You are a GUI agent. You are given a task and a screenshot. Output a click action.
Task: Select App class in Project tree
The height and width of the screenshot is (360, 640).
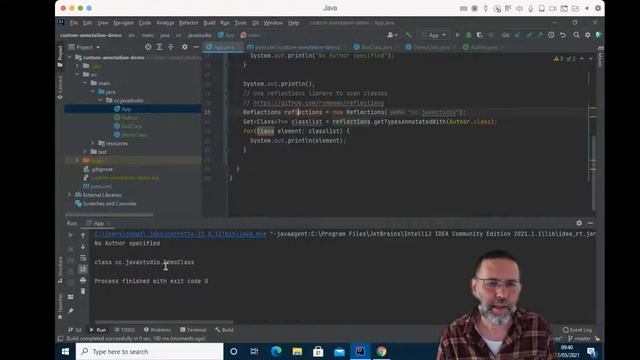point(126,109)
